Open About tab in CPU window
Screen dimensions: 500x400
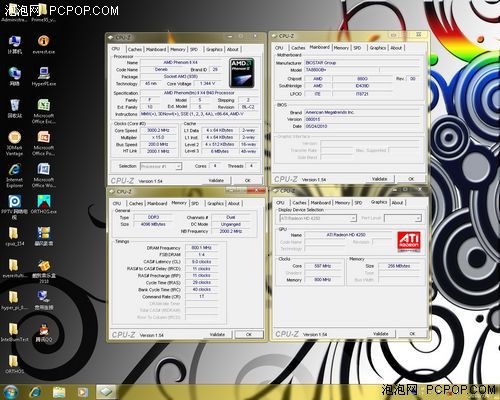pyautogui.click(x=233, y=49)
